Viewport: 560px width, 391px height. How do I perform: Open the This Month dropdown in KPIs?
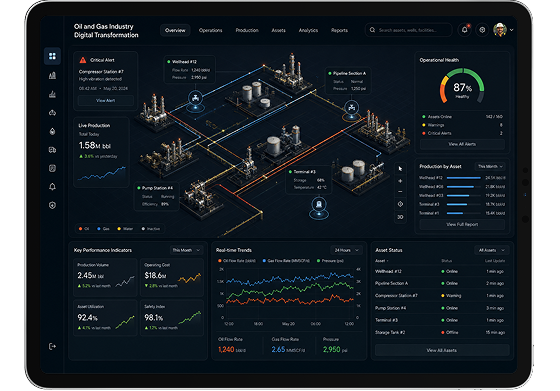click(x=186, y=250)
